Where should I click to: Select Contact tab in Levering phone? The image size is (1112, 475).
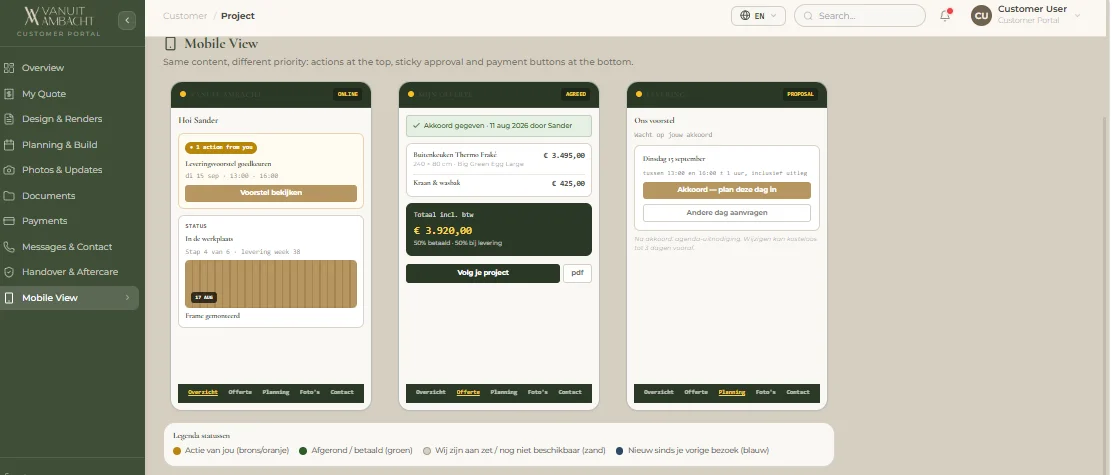(798, 392)
